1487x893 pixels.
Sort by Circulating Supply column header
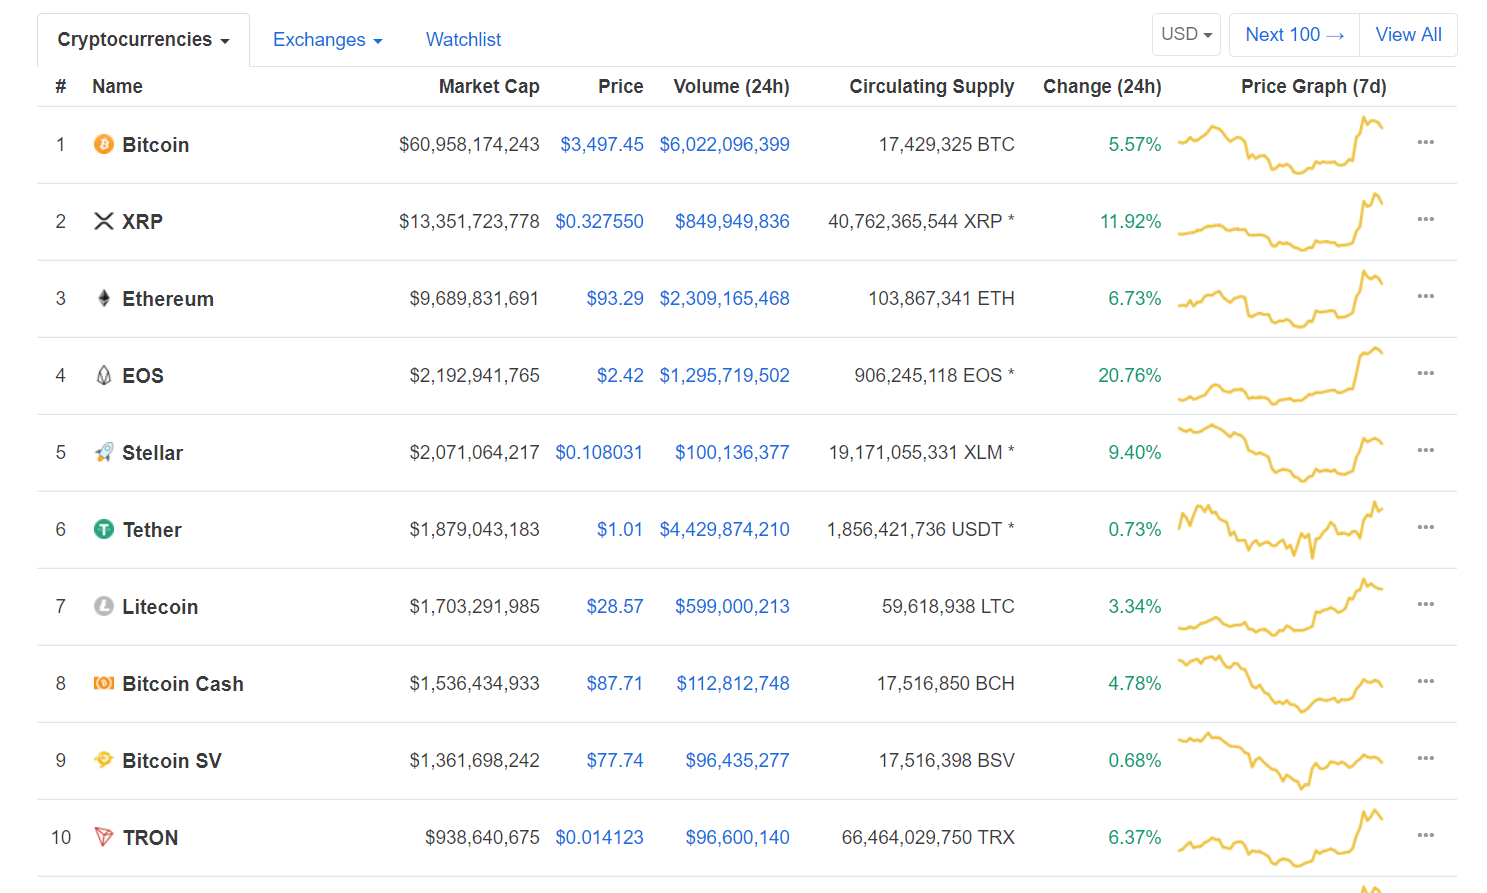932,87
